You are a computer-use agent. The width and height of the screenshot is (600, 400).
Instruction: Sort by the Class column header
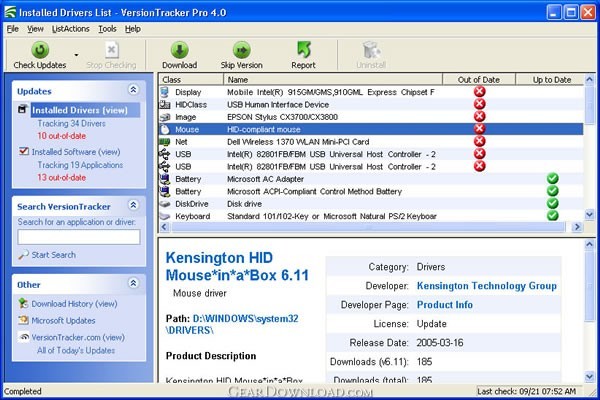pos(191,80)
